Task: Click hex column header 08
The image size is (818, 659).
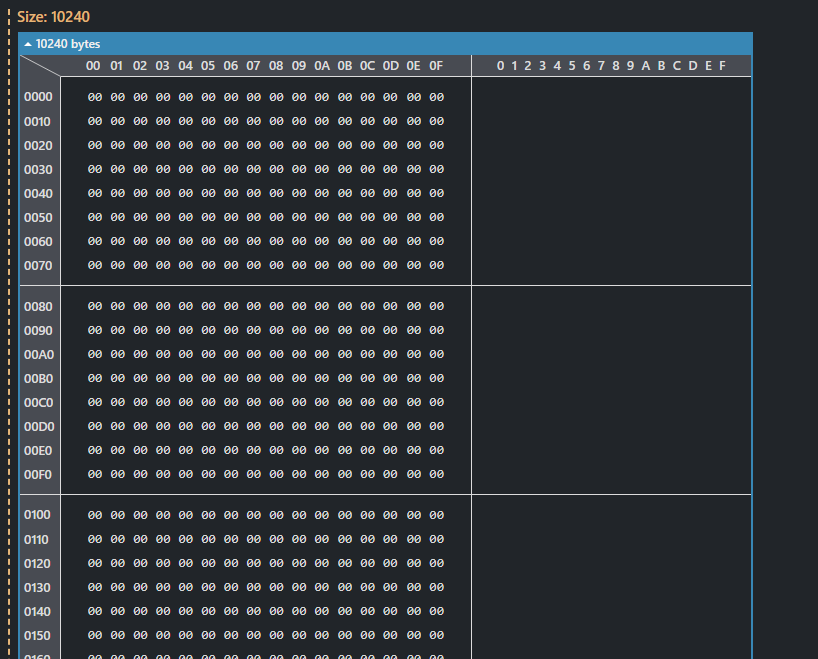Action: click(x=276, y=66)
